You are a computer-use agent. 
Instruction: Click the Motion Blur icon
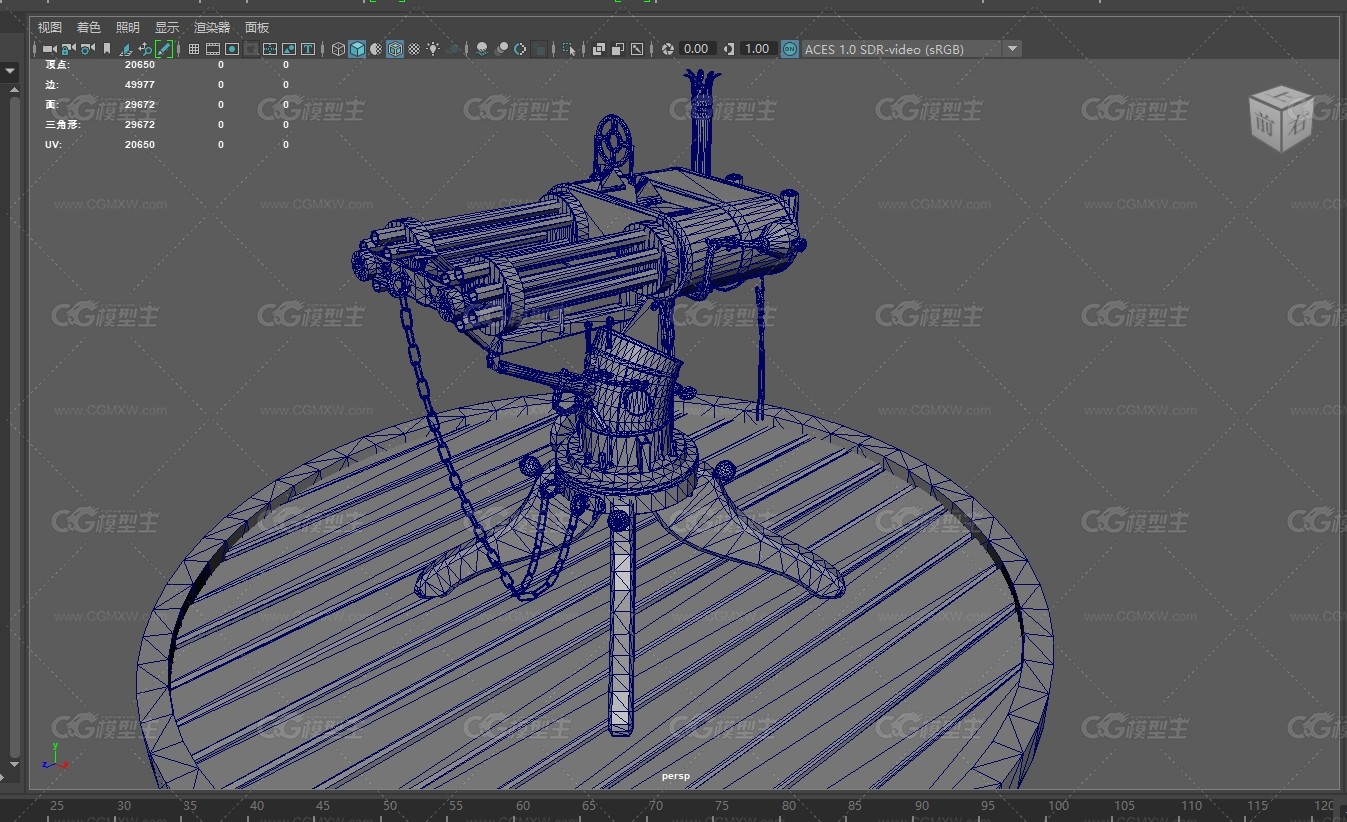502,49
